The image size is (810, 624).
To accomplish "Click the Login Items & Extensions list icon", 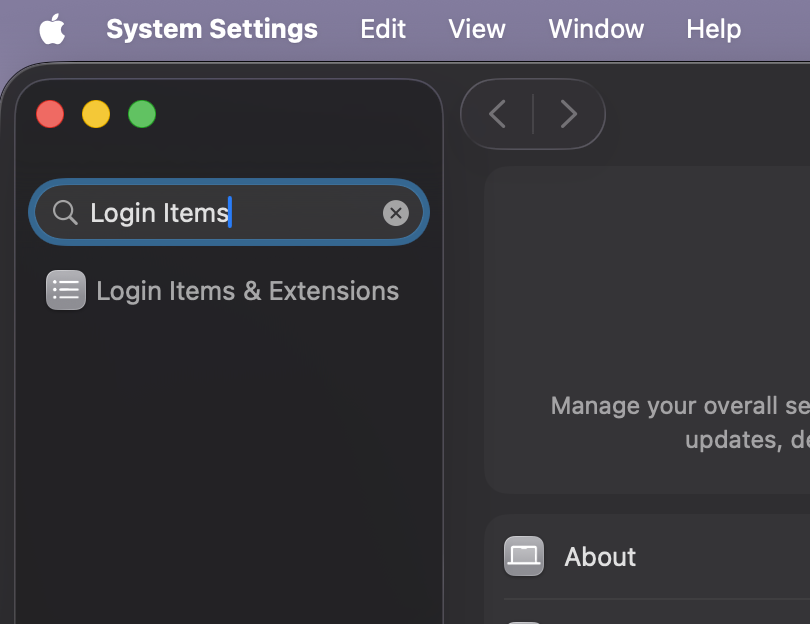I will (65, 290).
